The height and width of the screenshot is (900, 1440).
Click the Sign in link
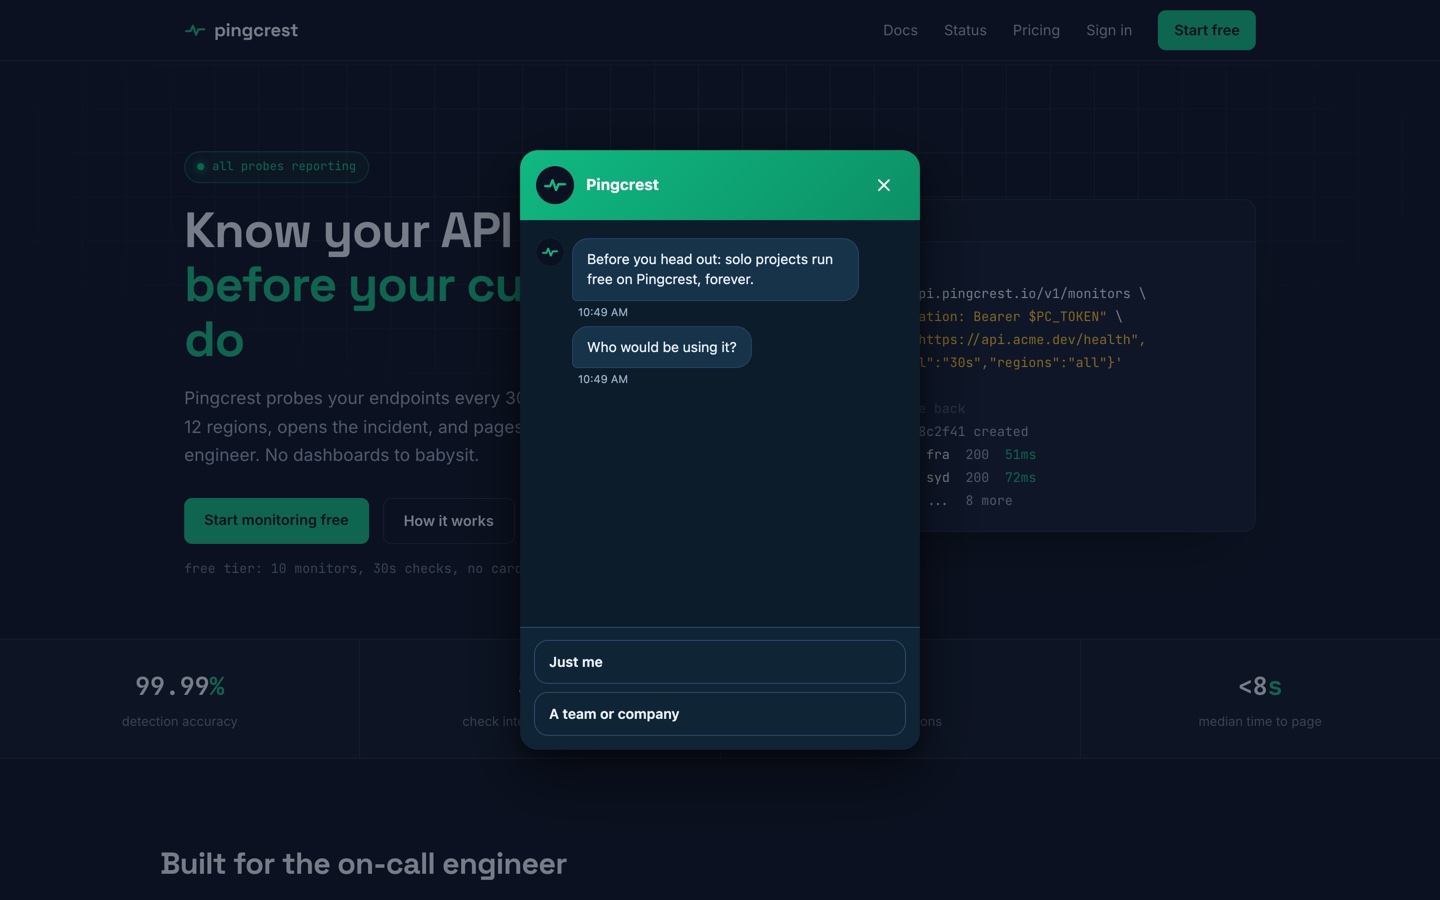1109,30
